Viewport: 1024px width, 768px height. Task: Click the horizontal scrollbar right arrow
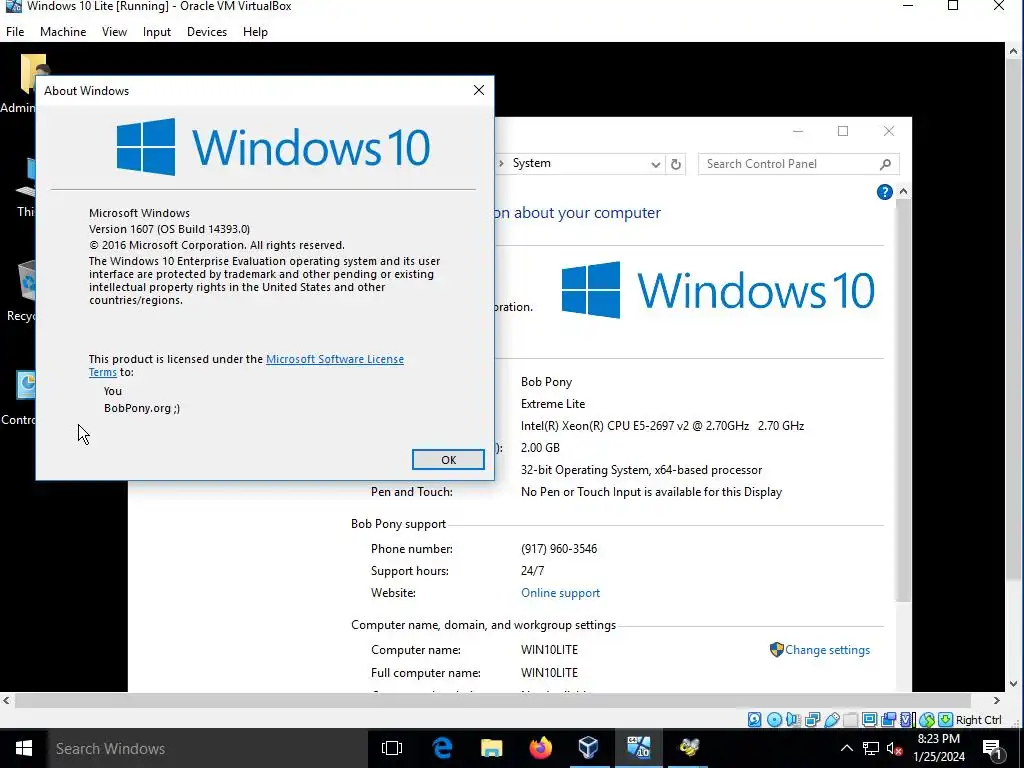point(997,700)
